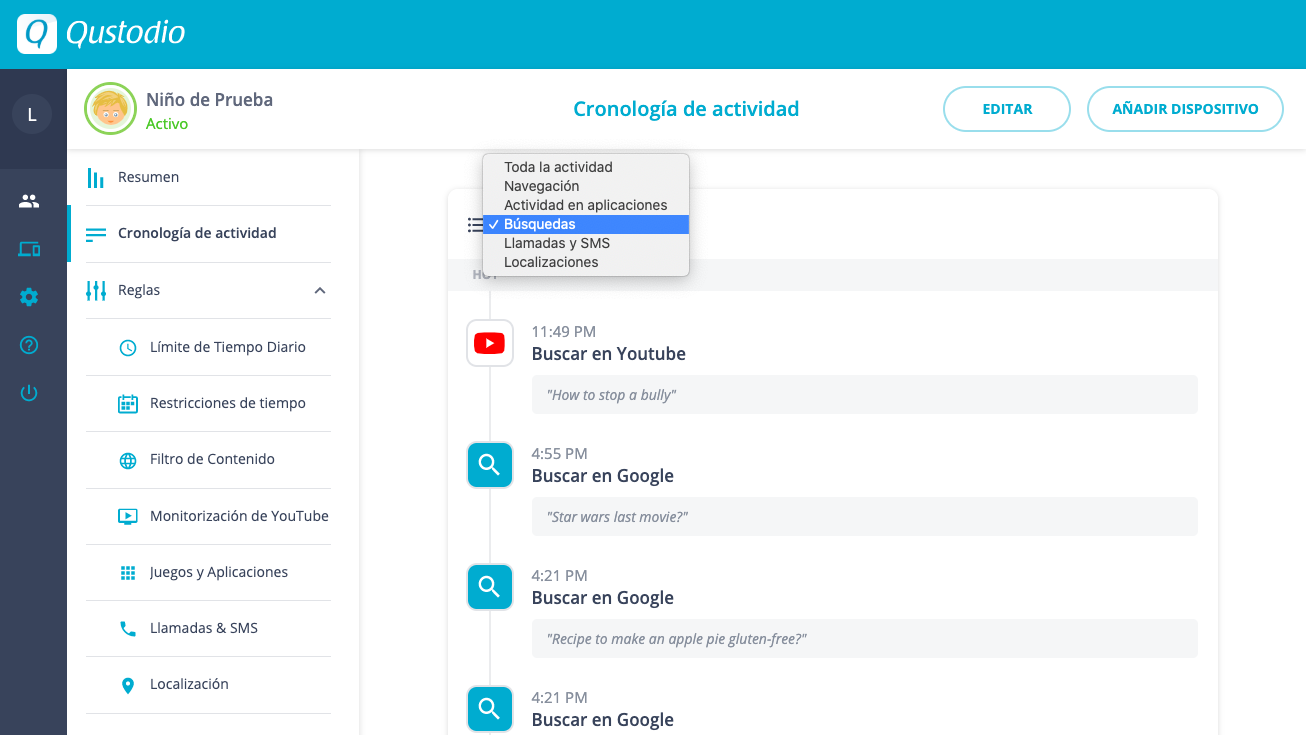Select the checked Búsquedas filter option

586,224
